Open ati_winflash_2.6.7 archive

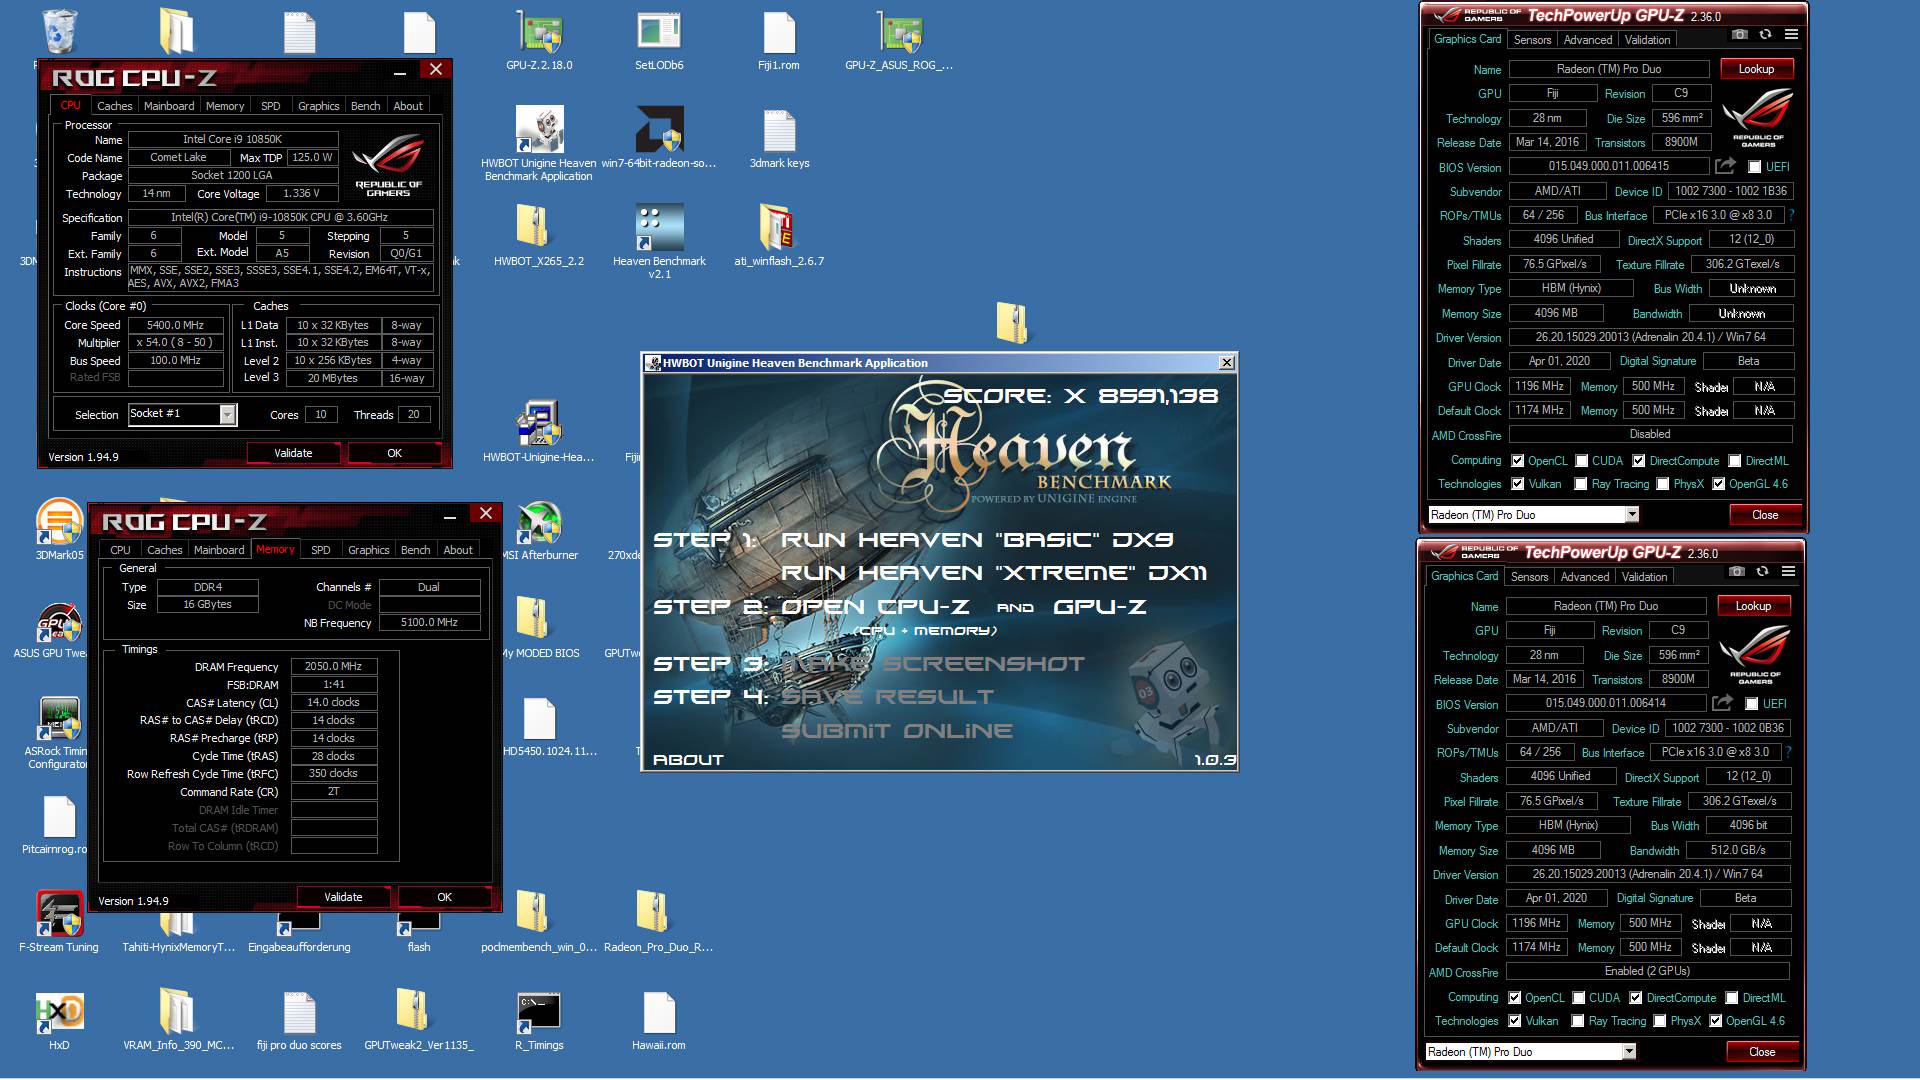(777, 226)
